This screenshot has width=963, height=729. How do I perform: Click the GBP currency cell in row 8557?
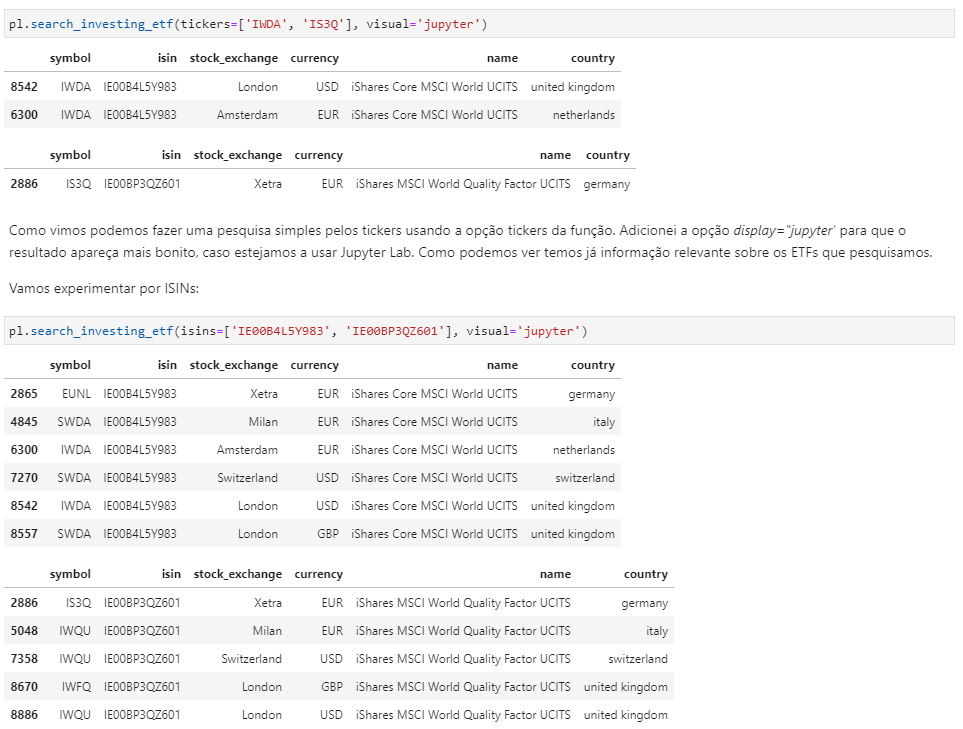[327, 534]
